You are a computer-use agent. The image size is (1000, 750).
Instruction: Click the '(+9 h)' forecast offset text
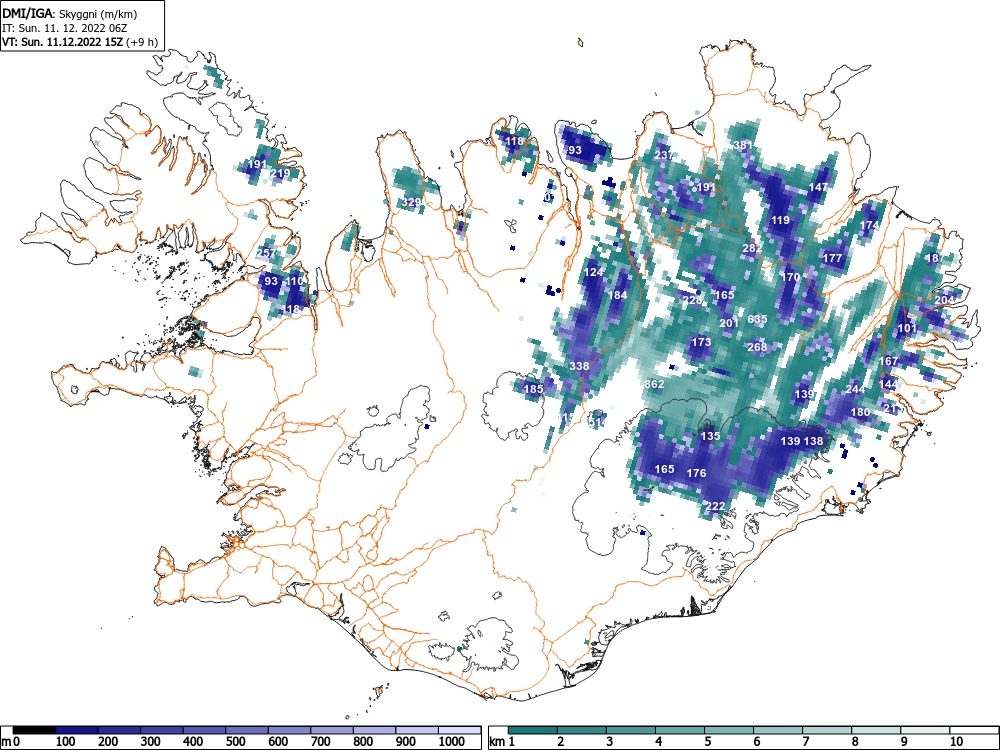(142, 42)
